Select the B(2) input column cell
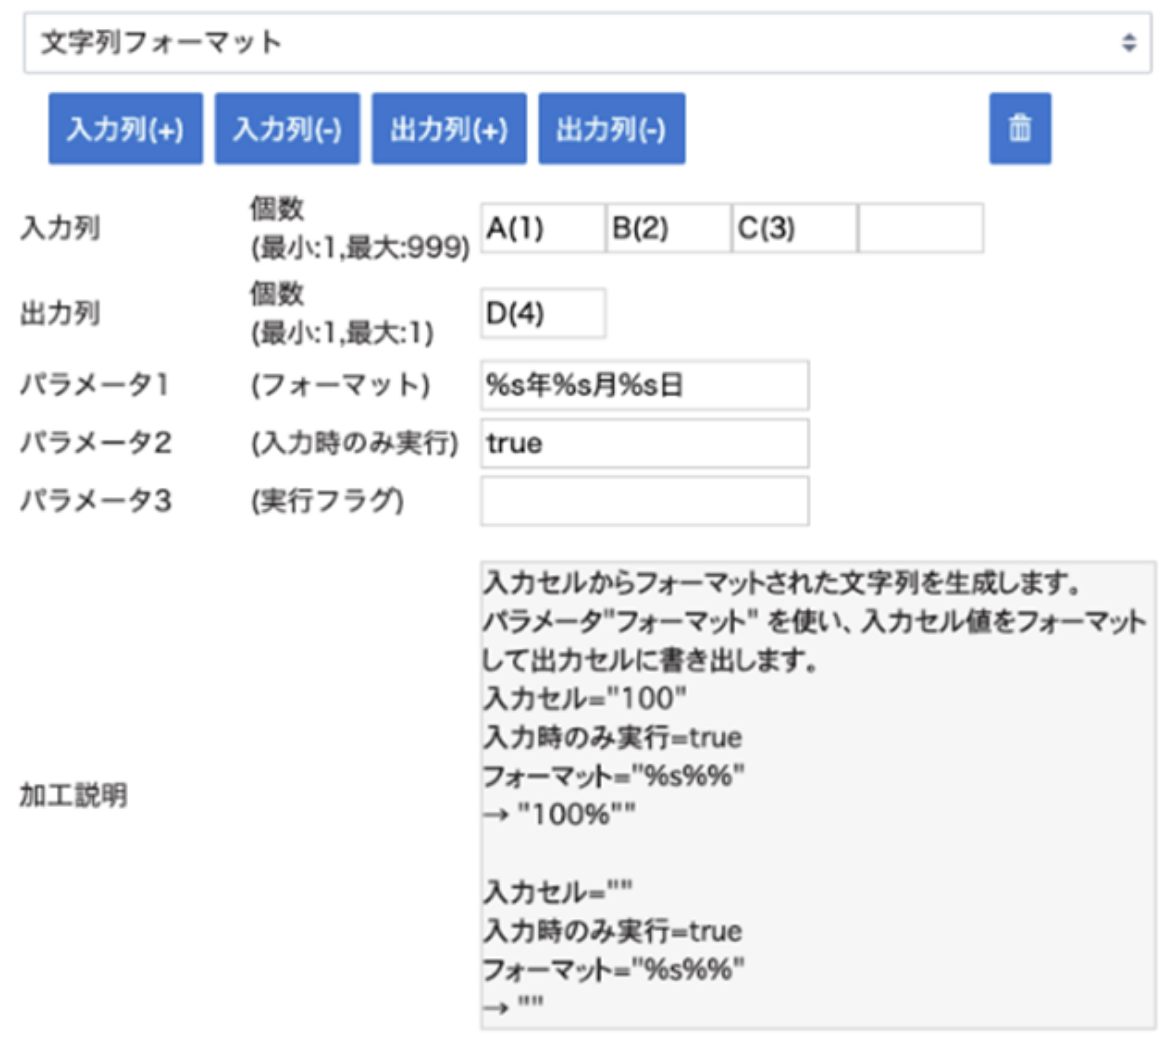 point(668,229)
